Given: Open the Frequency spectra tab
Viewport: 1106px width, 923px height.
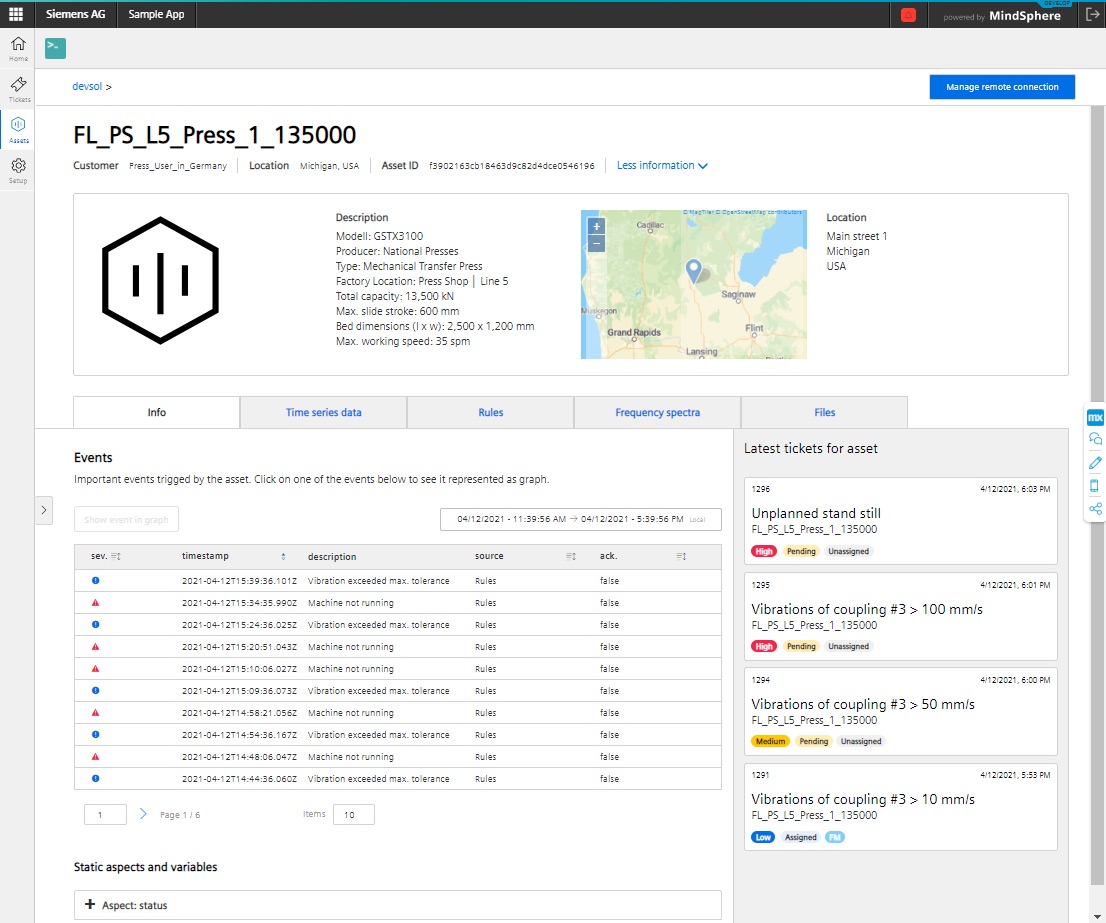Looking at the screenshot, I should 657,412.
